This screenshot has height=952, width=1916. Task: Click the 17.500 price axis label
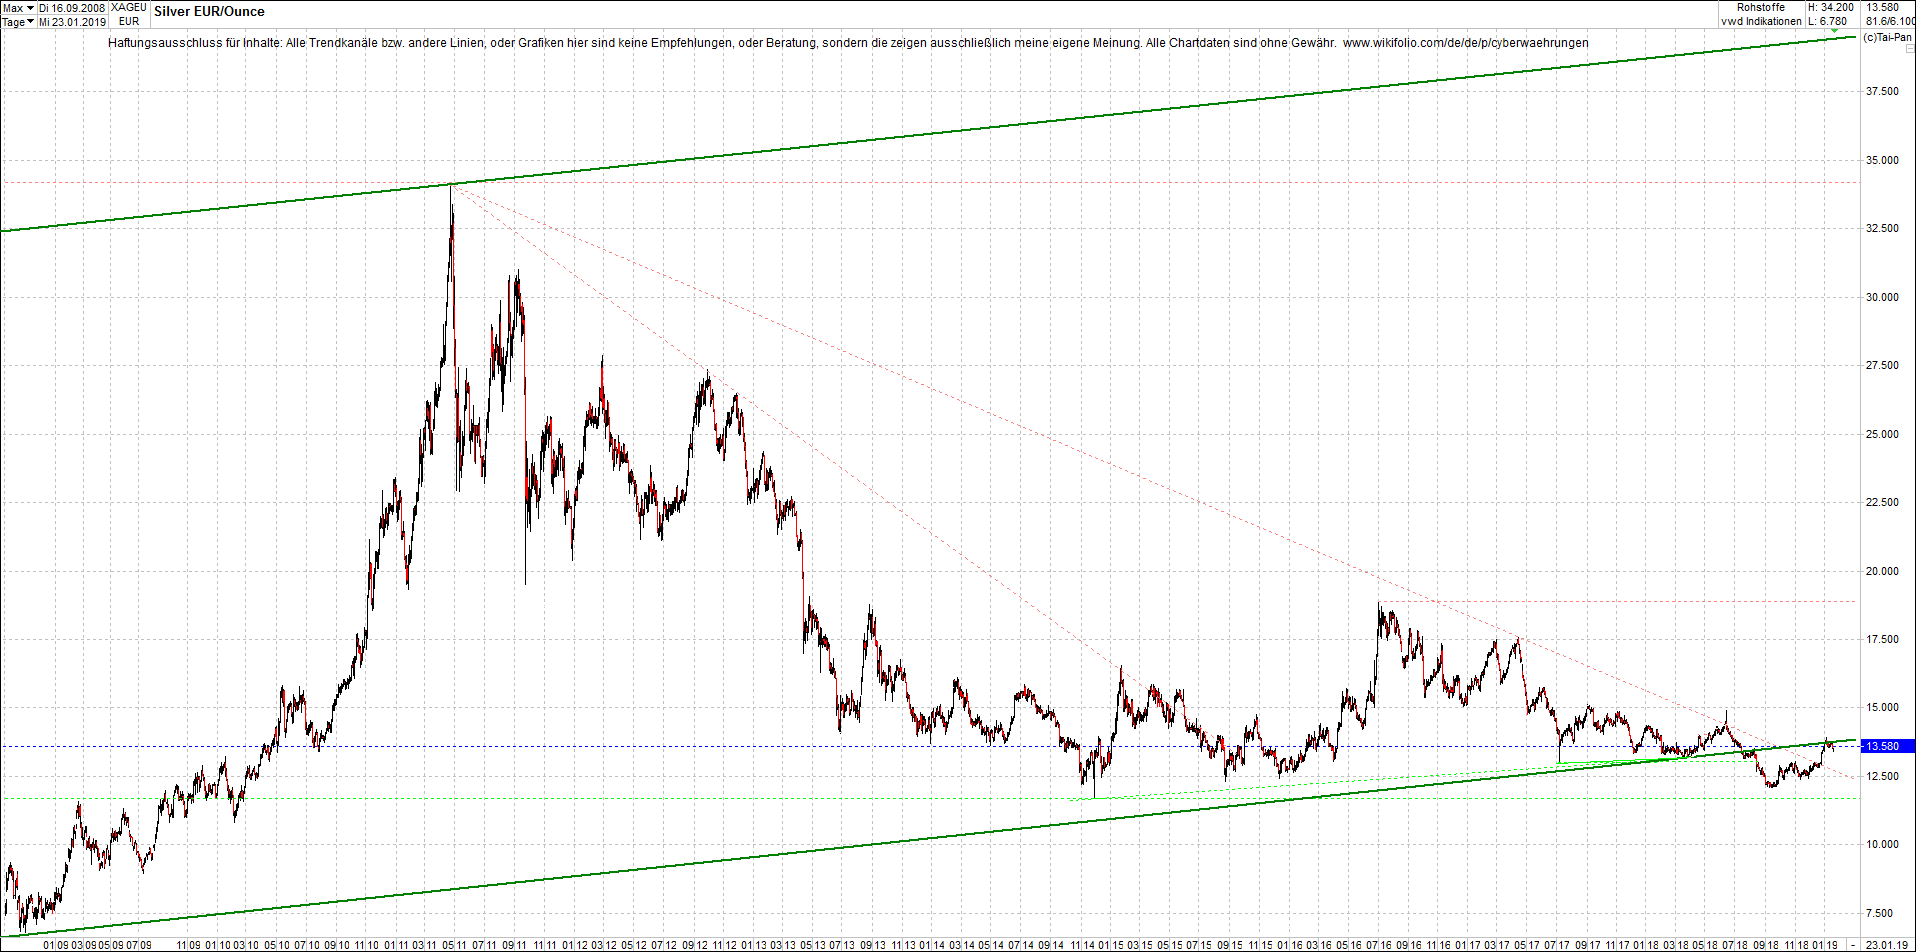tap(1882, 640)
